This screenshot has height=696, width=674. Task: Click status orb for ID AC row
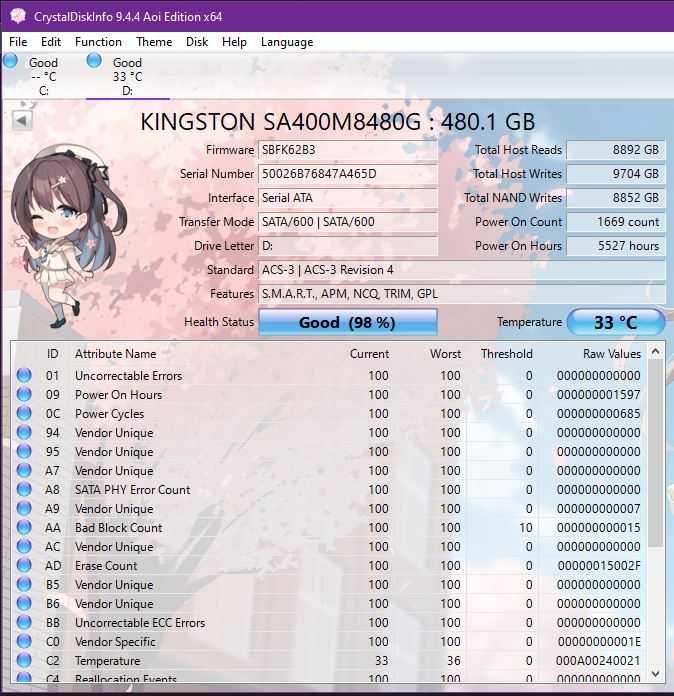click(24, 546)
